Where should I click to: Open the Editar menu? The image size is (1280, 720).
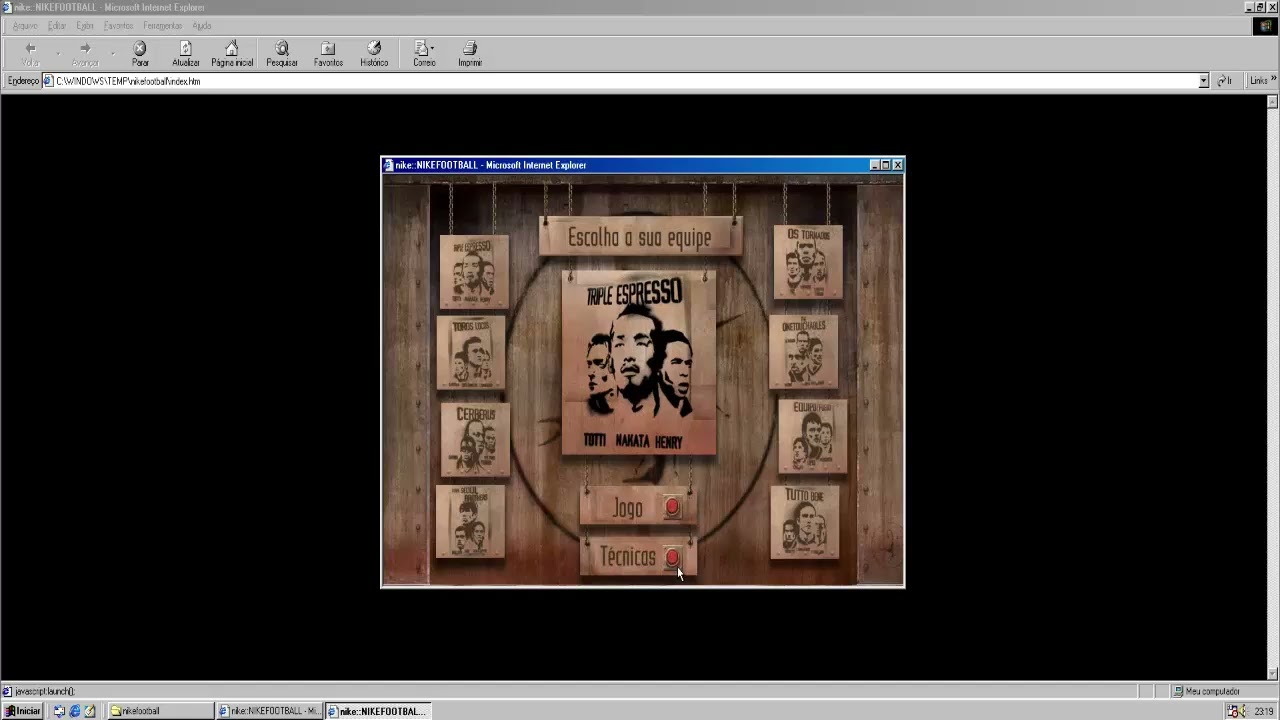point(57,26)
